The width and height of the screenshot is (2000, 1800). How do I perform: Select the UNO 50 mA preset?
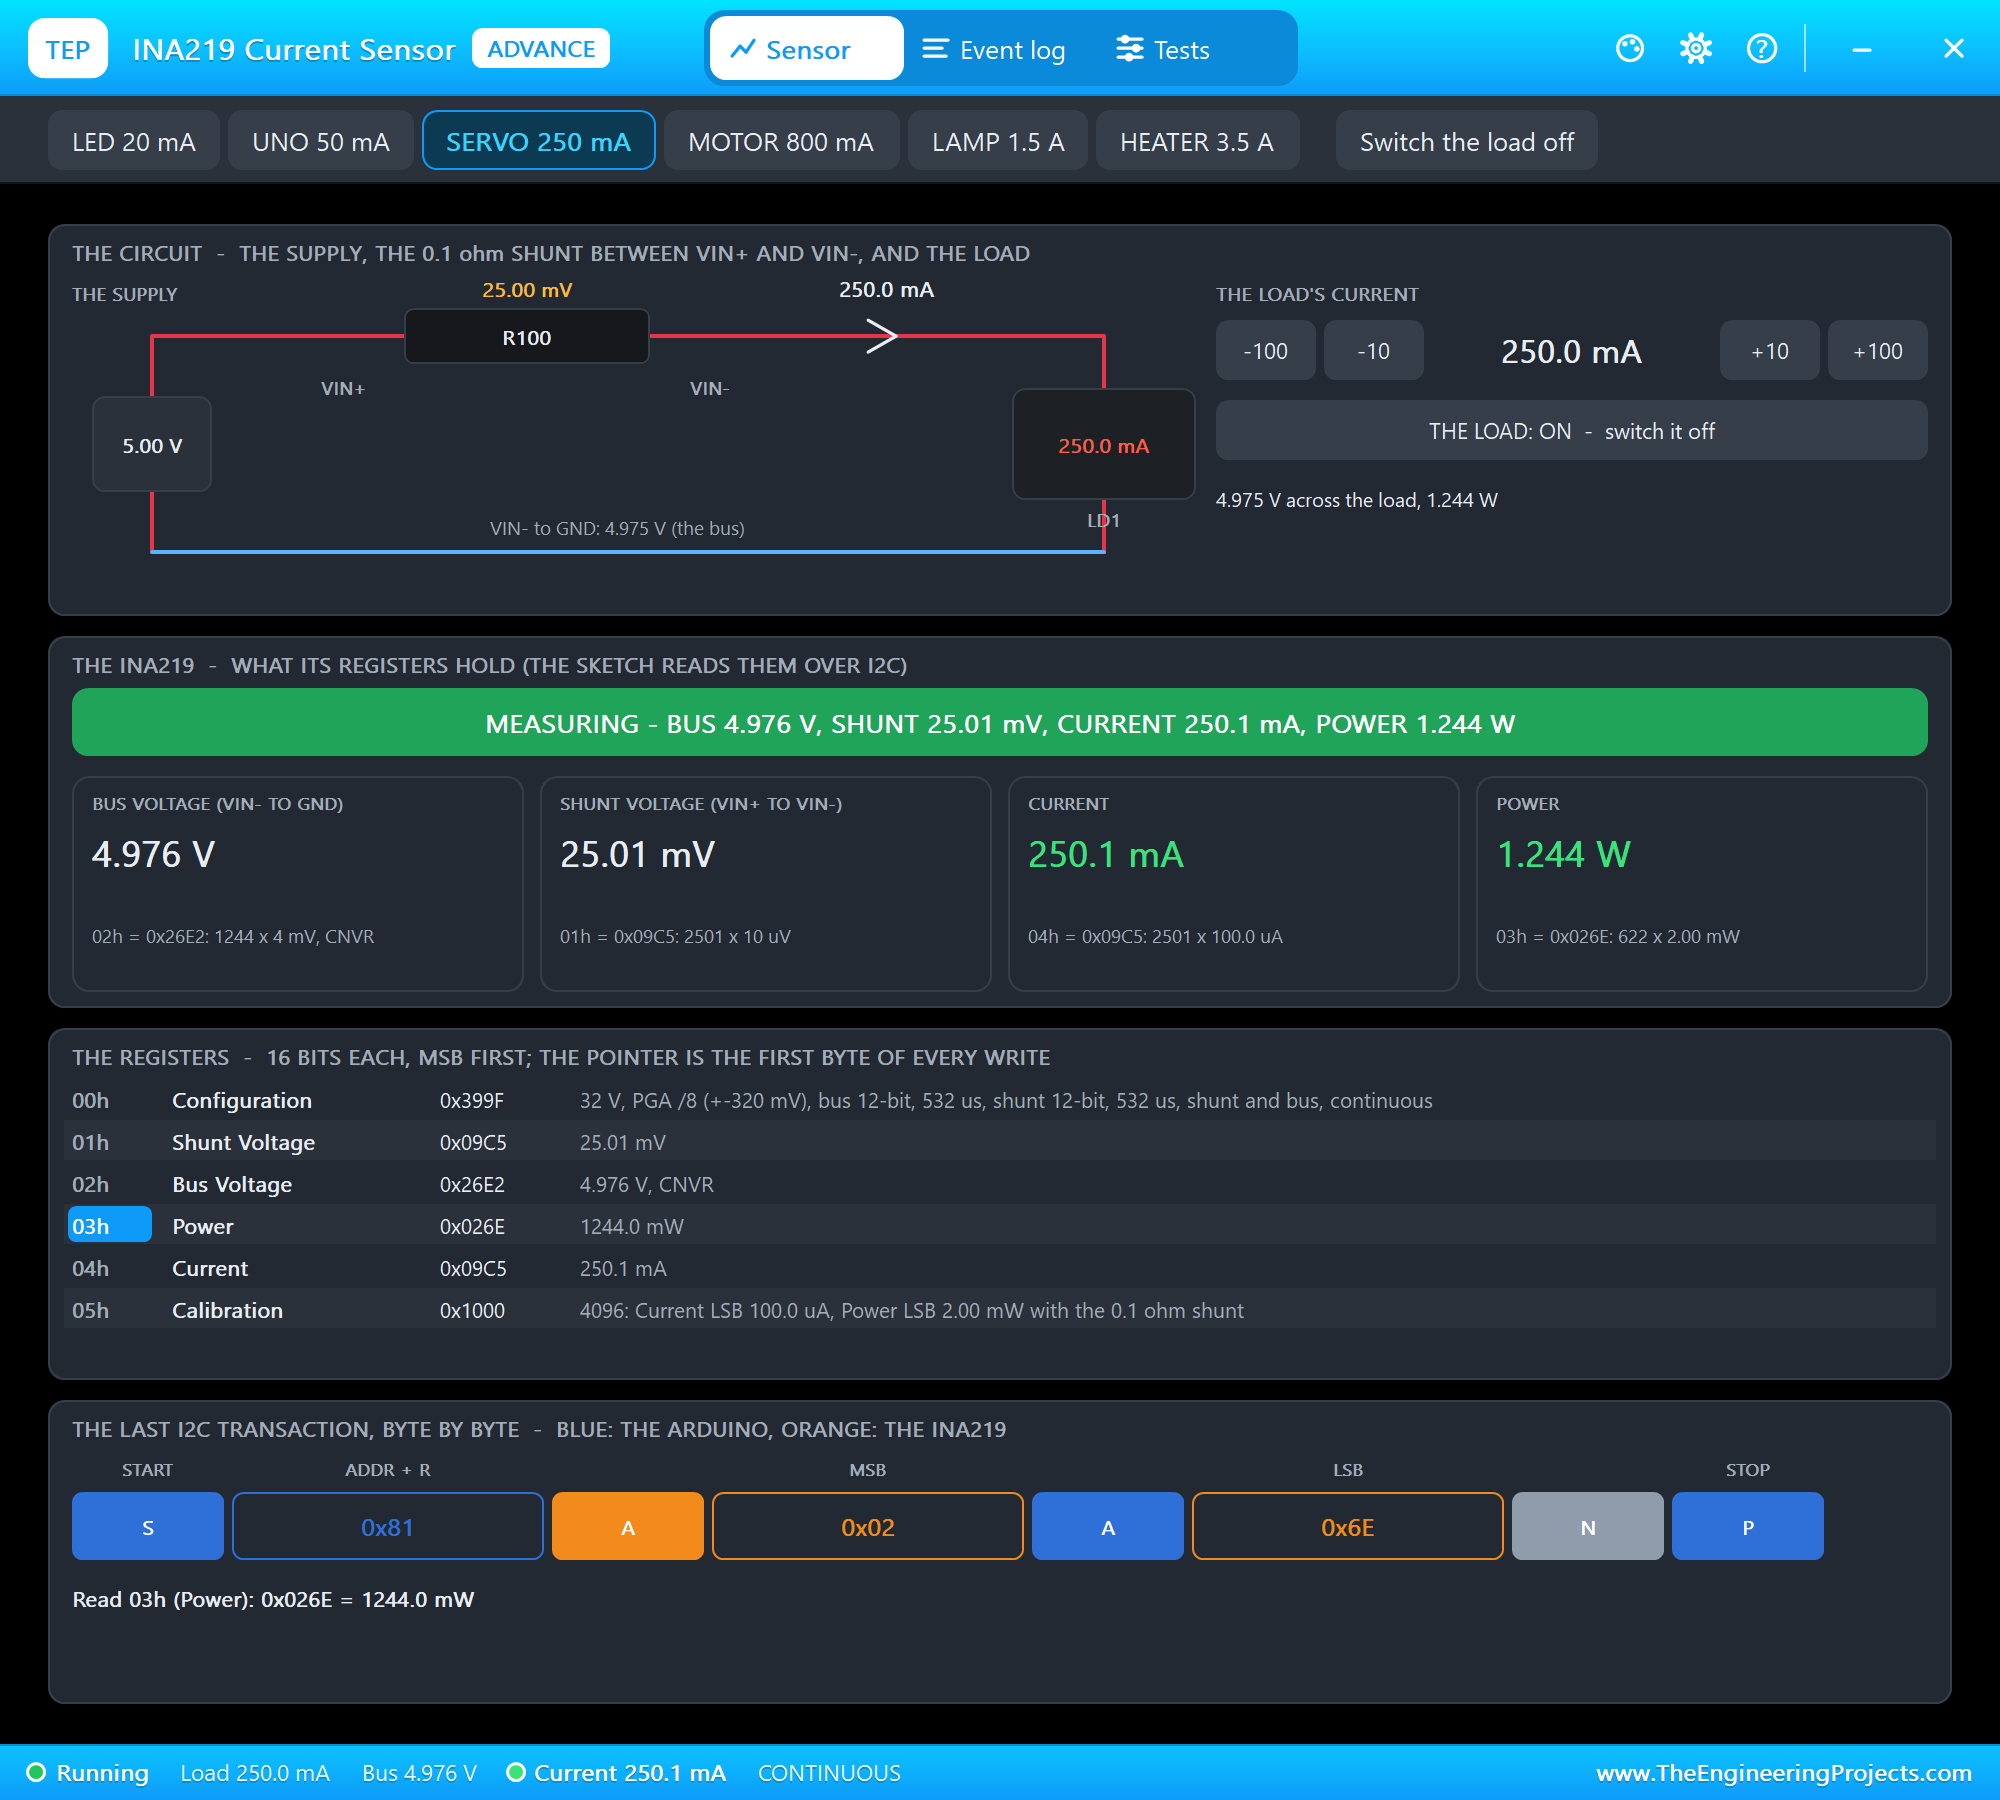321,141
